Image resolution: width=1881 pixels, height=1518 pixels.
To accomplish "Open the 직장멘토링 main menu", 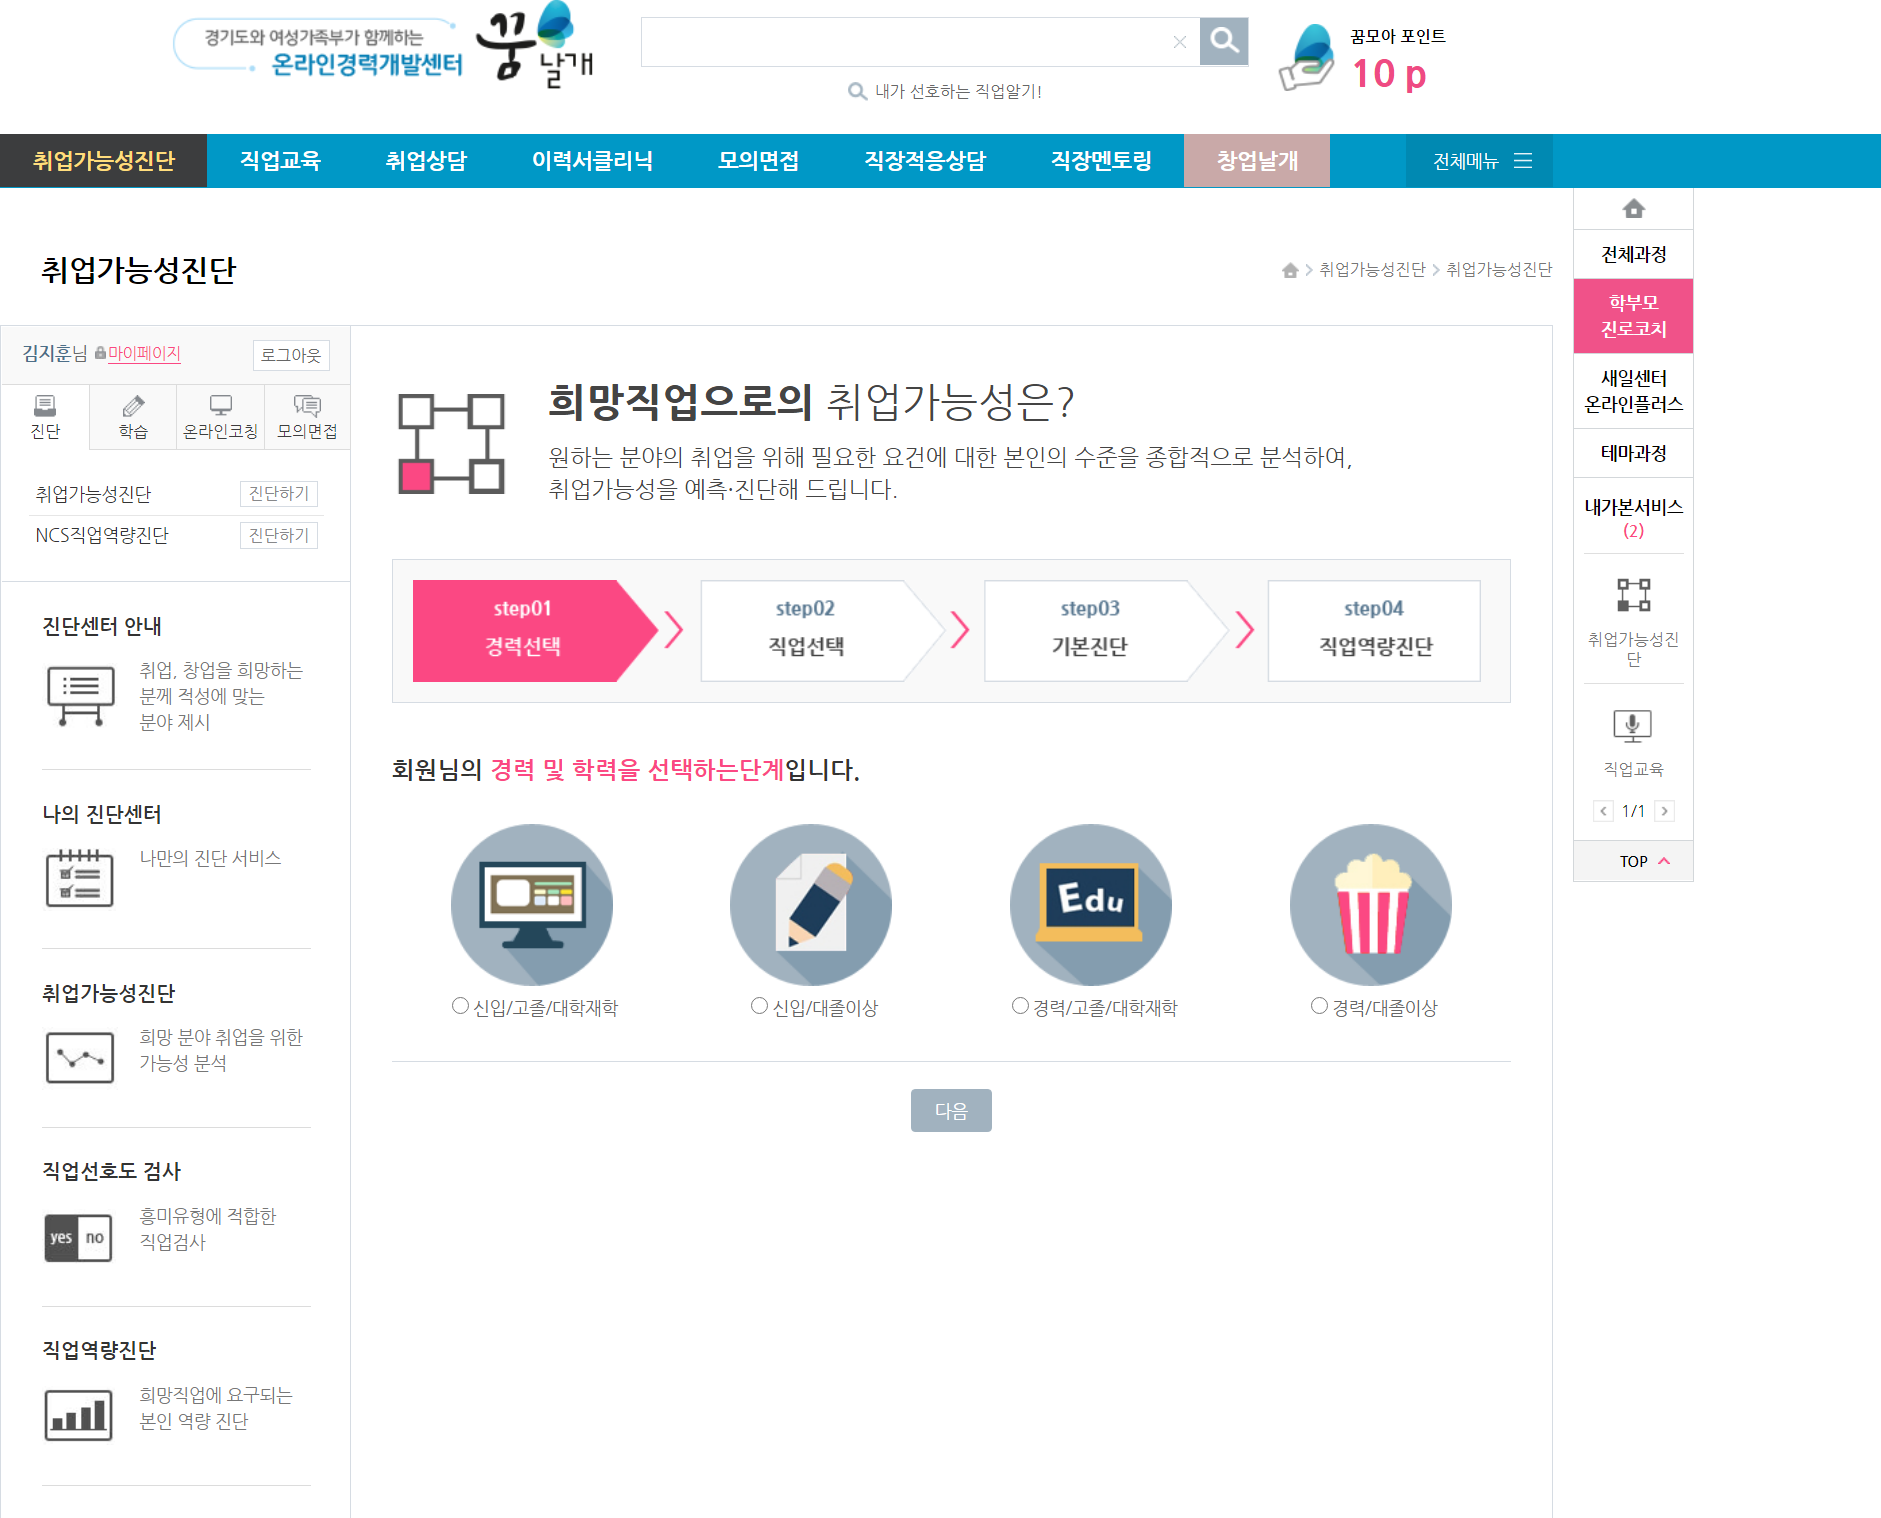I will click(1101, 161).
